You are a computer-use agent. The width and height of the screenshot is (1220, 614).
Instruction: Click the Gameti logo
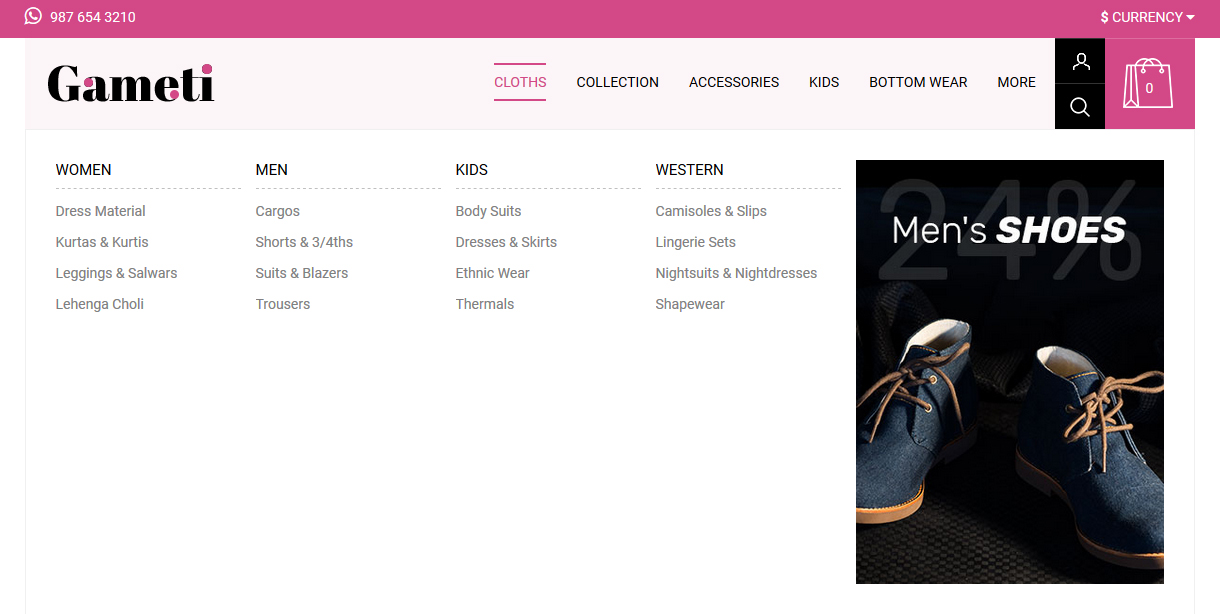pos(131,84)
